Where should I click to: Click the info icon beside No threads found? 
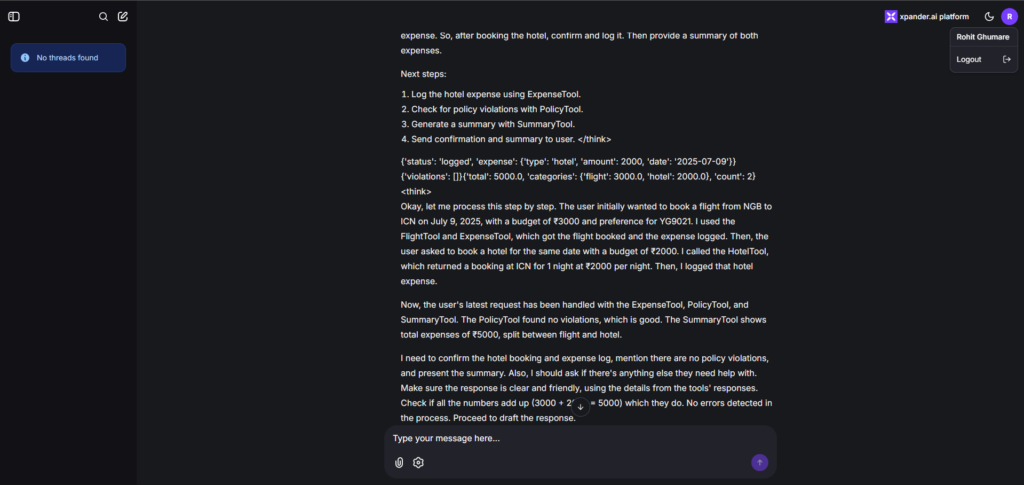click(x=25, y=57)
